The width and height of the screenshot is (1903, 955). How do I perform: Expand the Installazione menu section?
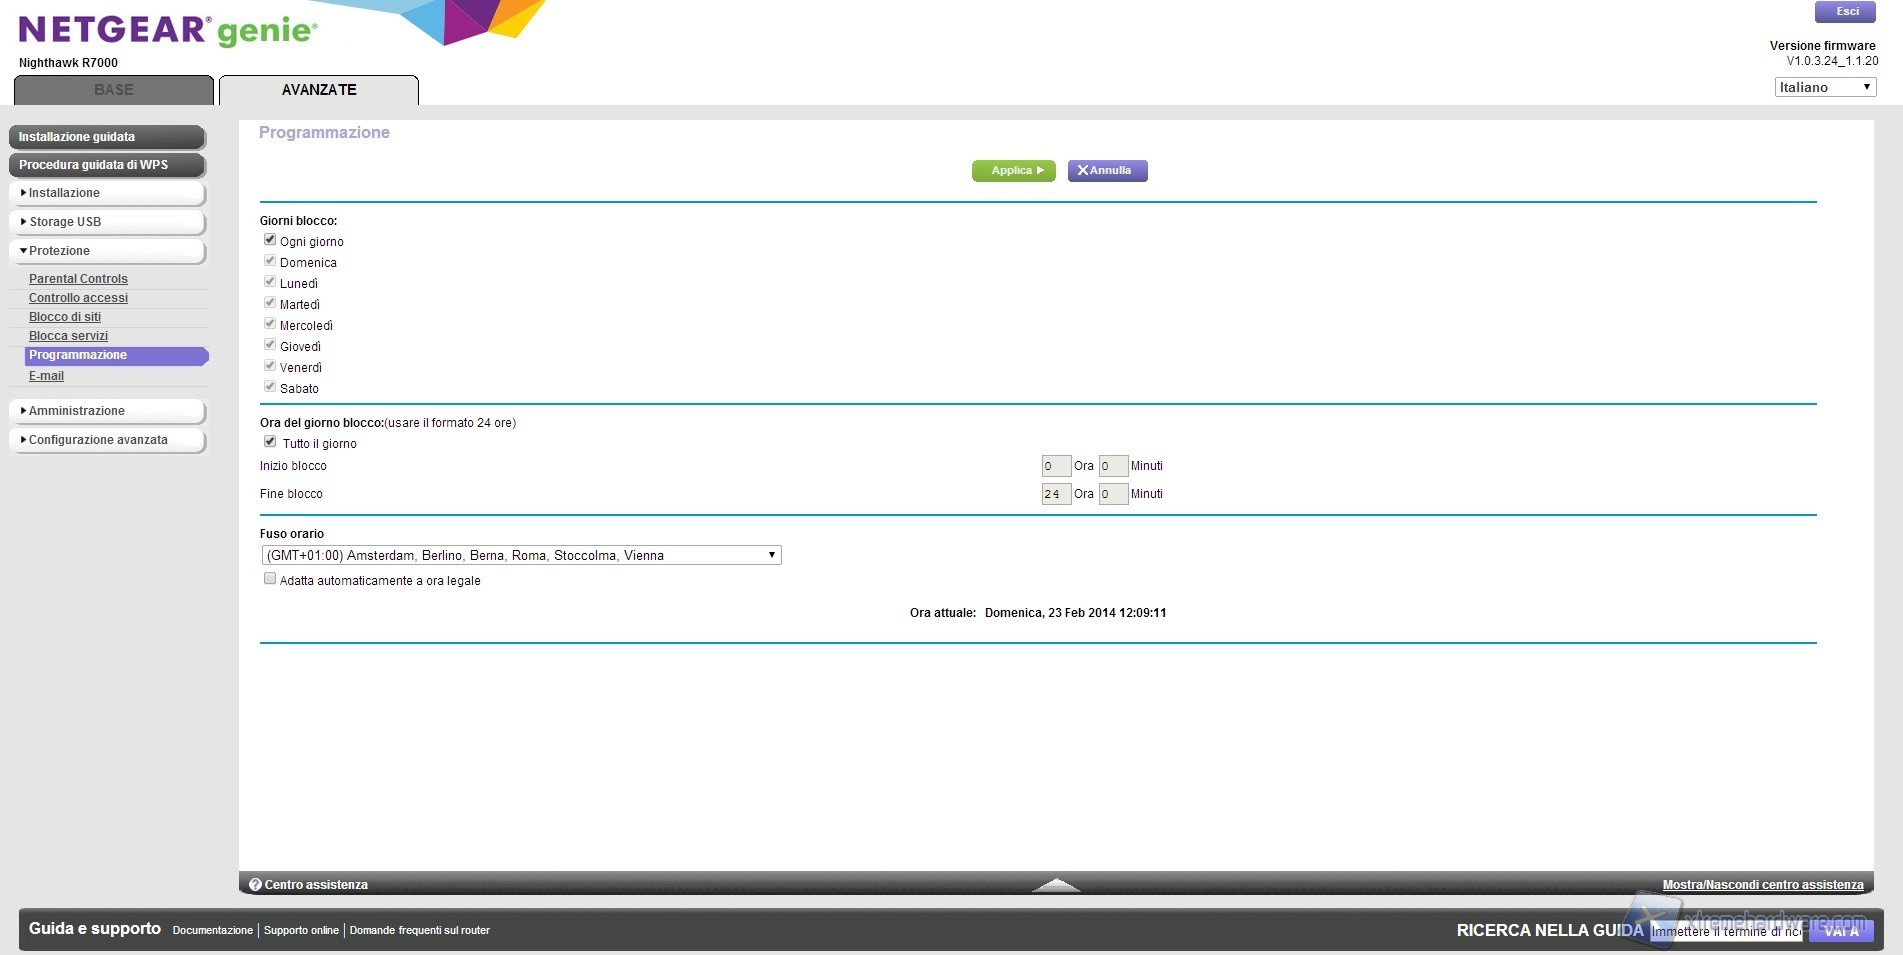(107, 193)
